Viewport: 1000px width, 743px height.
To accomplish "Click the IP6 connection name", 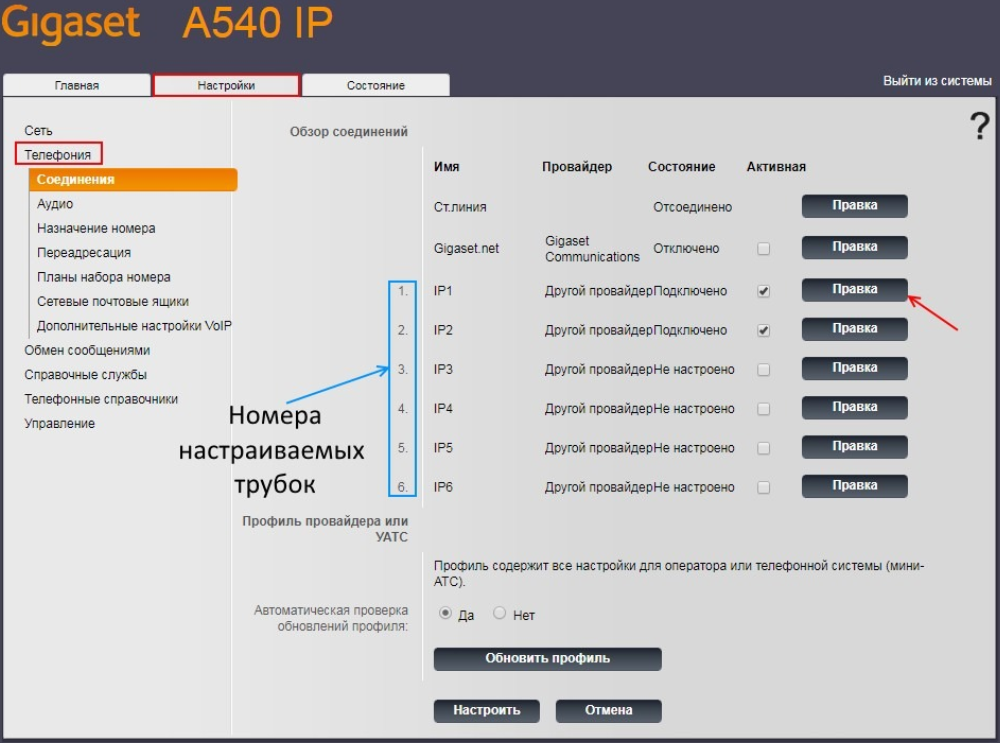I will (443, 488).
